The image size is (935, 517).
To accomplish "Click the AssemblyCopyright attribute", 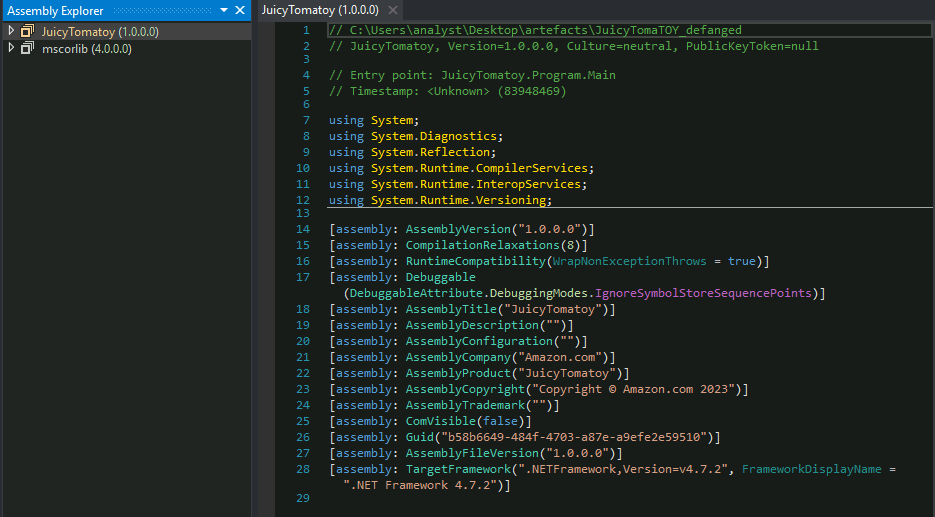I will click(465, 390).
